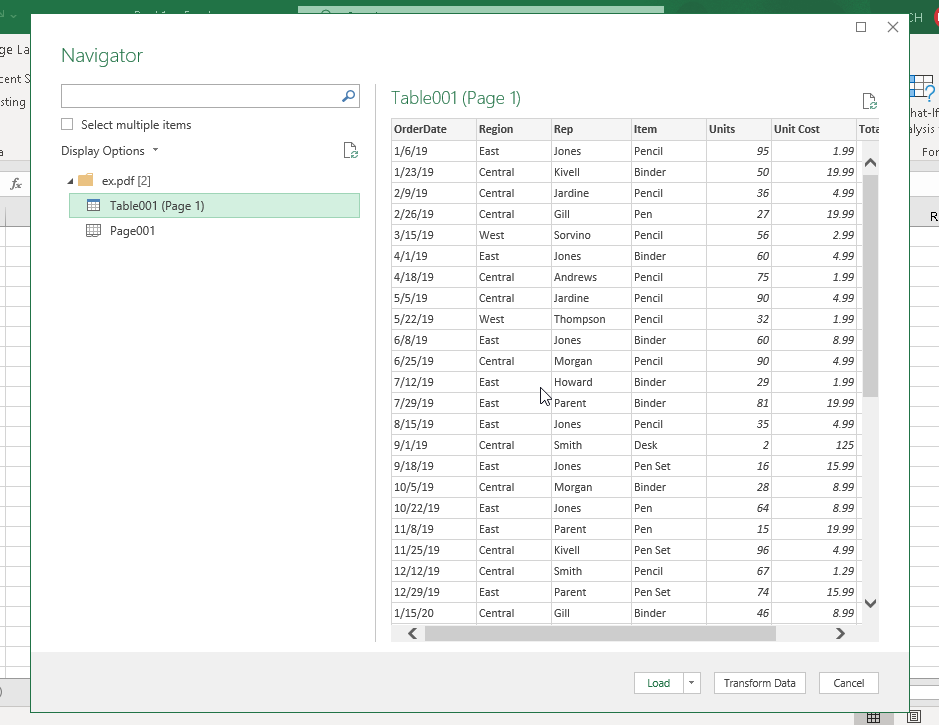
Task: Click the Transform Data button
Action: tap(759, 683)
